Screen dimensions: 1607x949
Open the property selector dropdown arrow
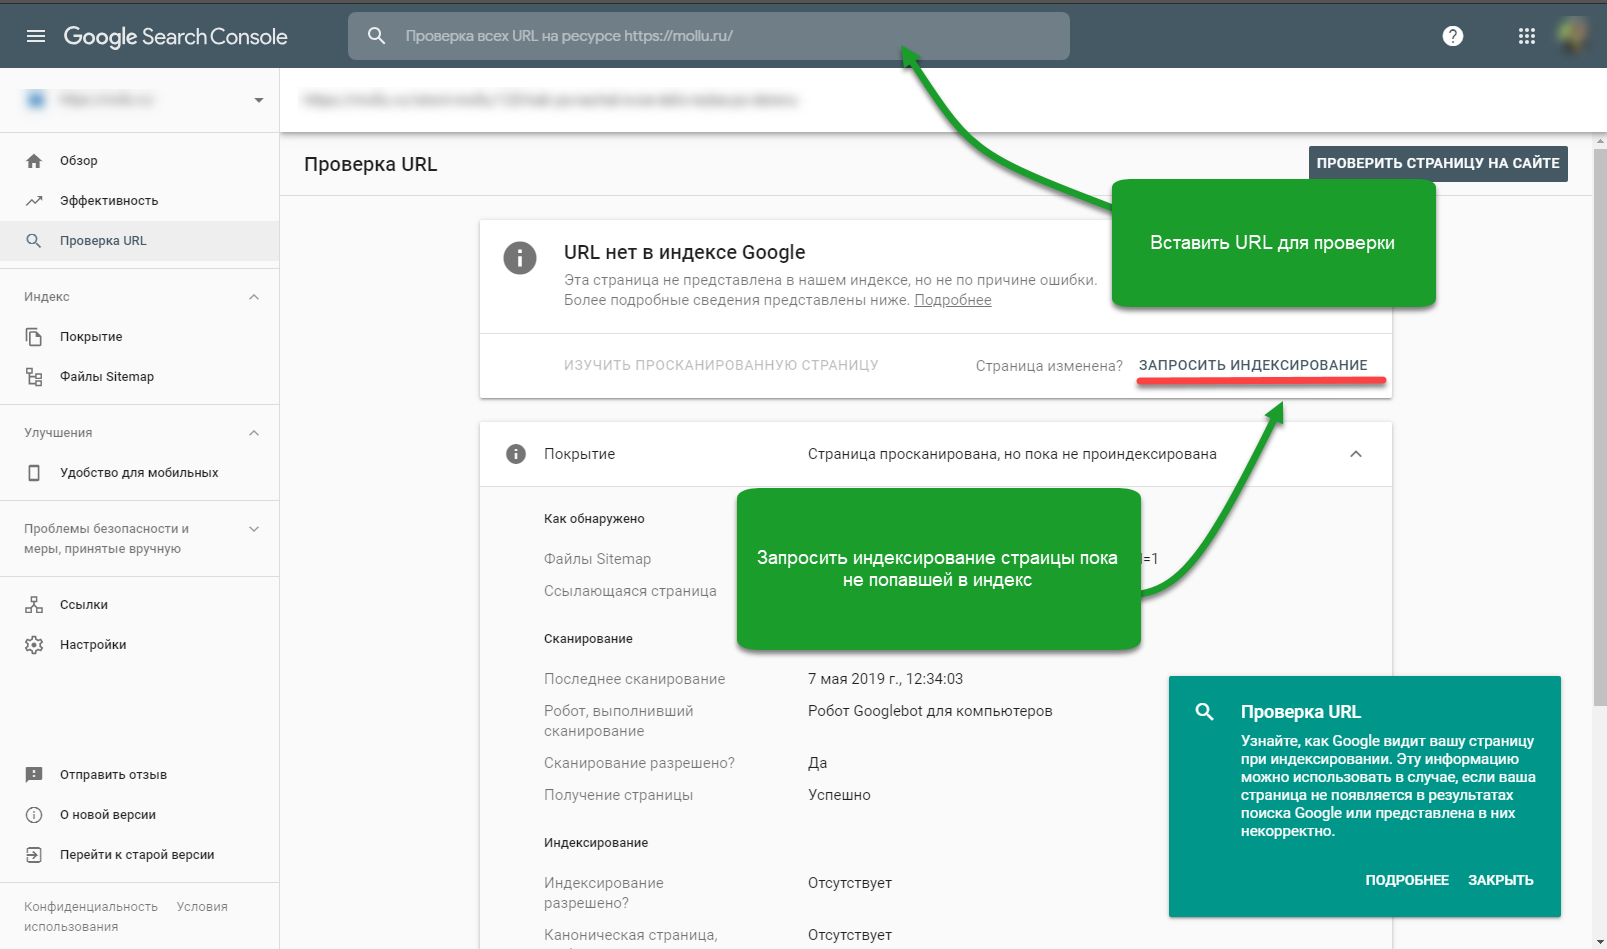[x=259, y=100]
